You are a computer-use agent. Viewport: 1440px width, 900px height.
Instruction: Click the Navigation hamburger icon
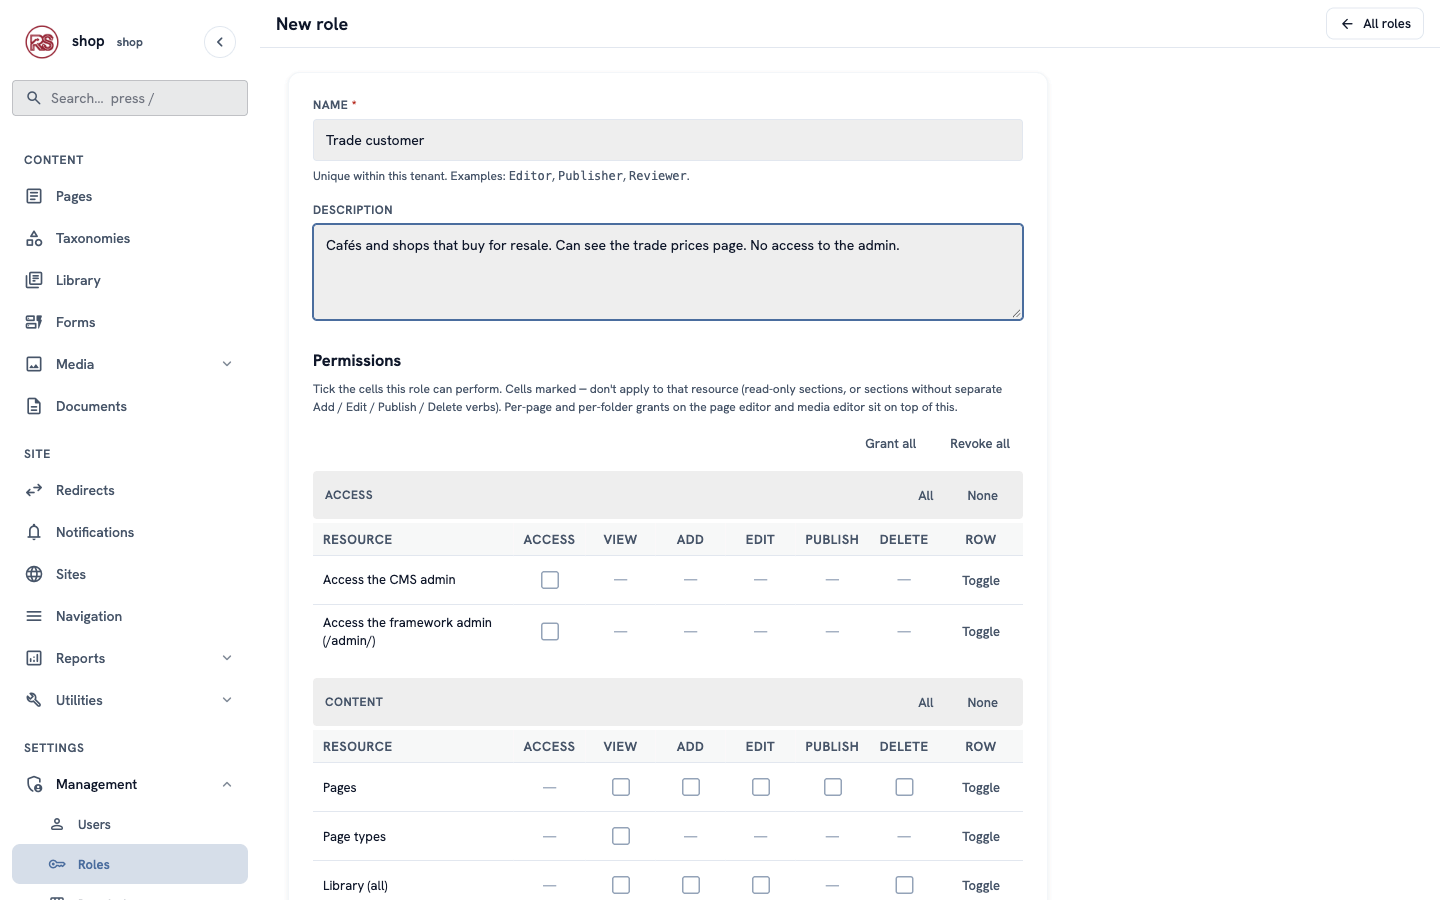click(x=34, y=616)
